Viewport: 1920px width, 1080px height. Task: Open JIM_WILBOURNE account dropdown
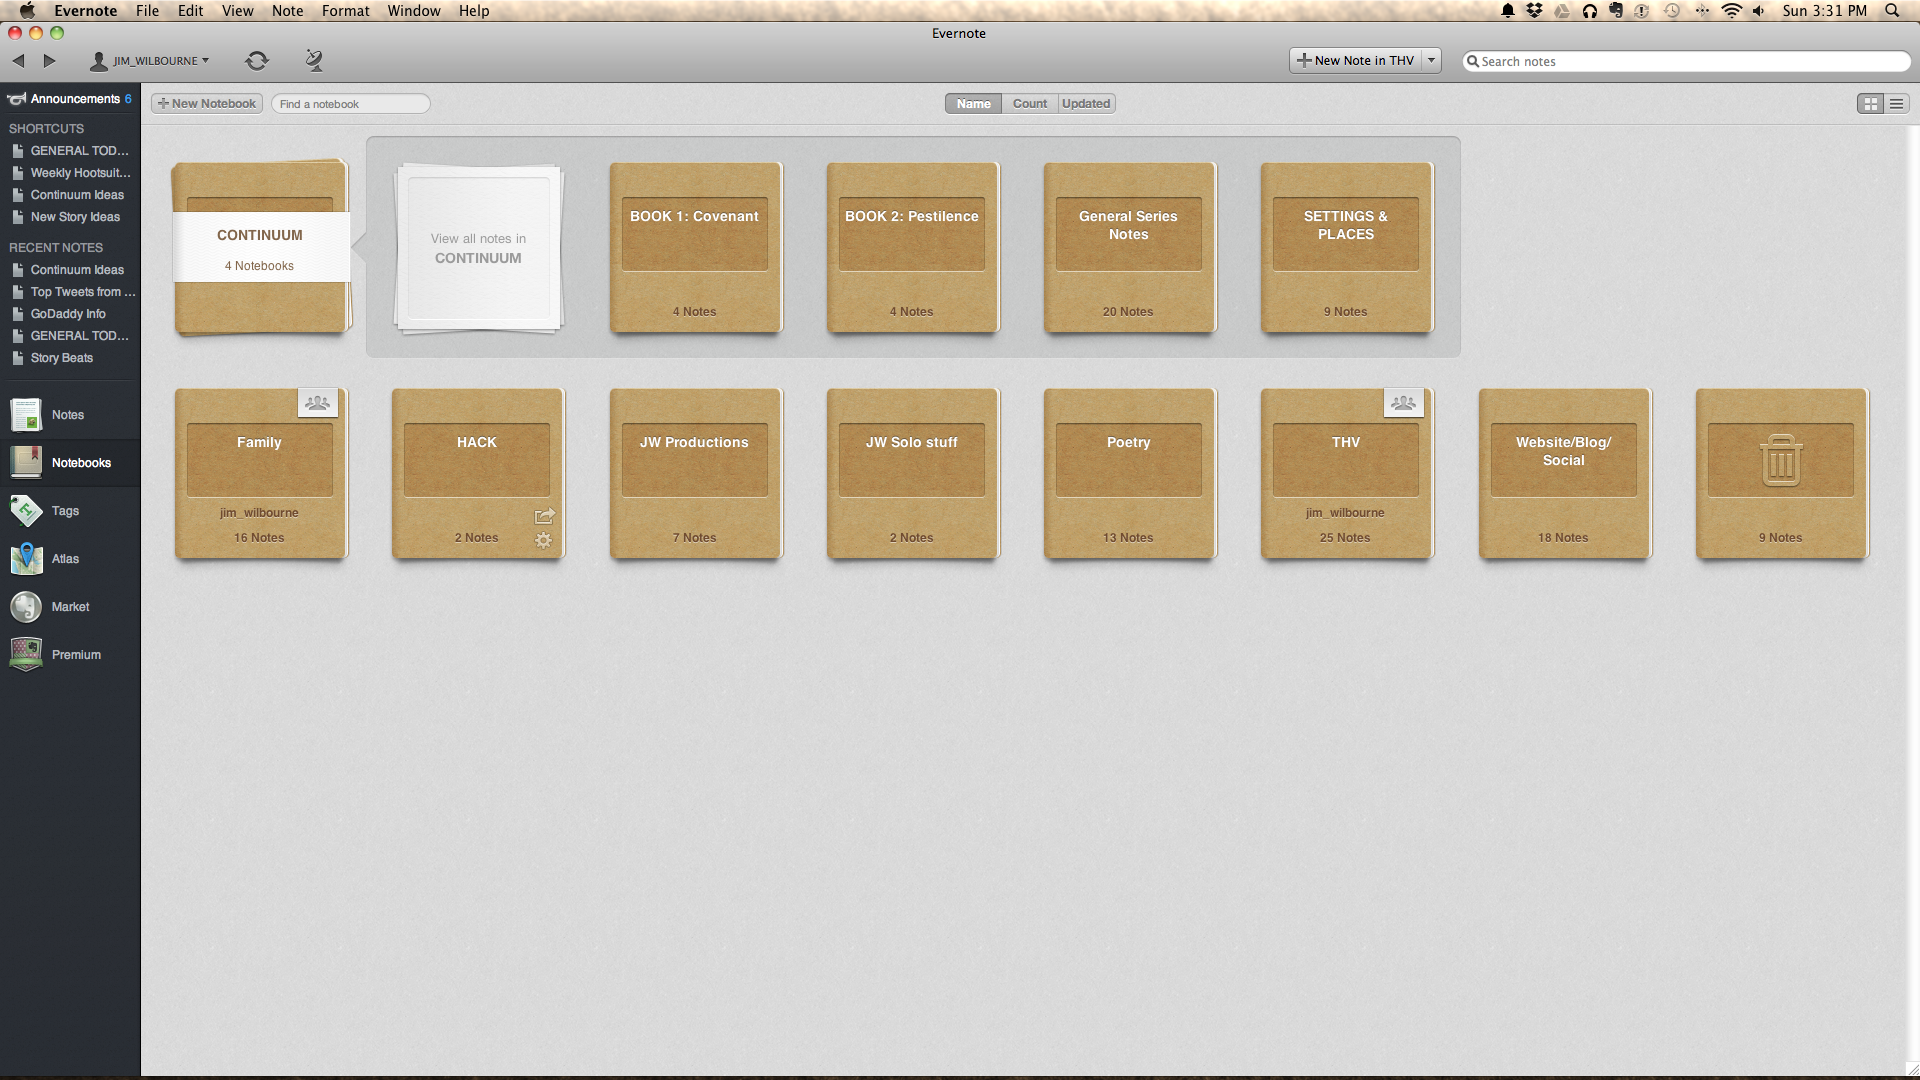click(x=150, y=61)
